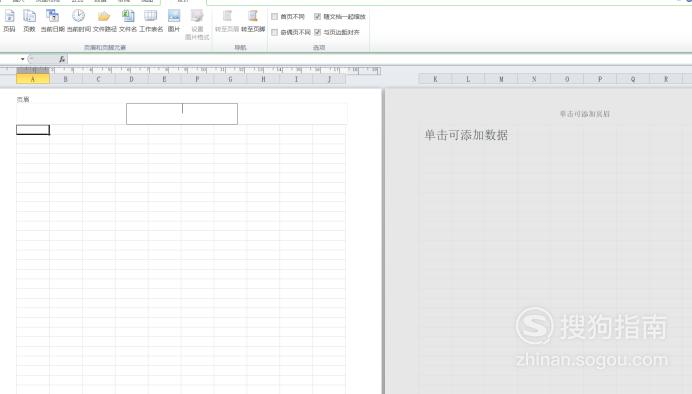Enable Different Odd & Even Pages (奇偶页不同)
The image size is (692, 394).
click(x=291, y=32)
